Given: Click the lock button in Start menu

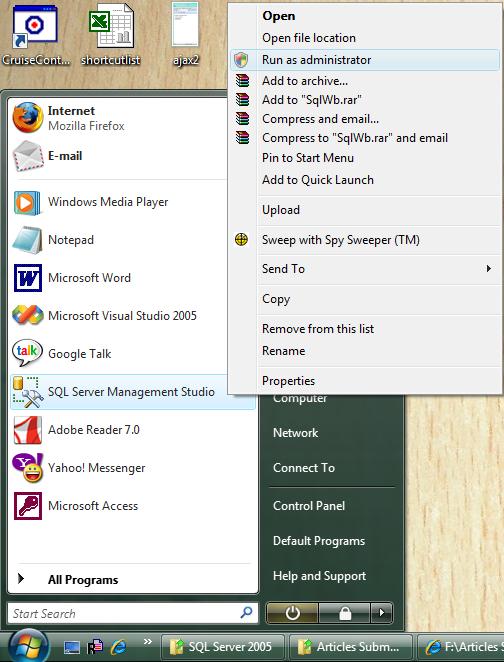Looking at the screenshot, I should coord(345,613).
